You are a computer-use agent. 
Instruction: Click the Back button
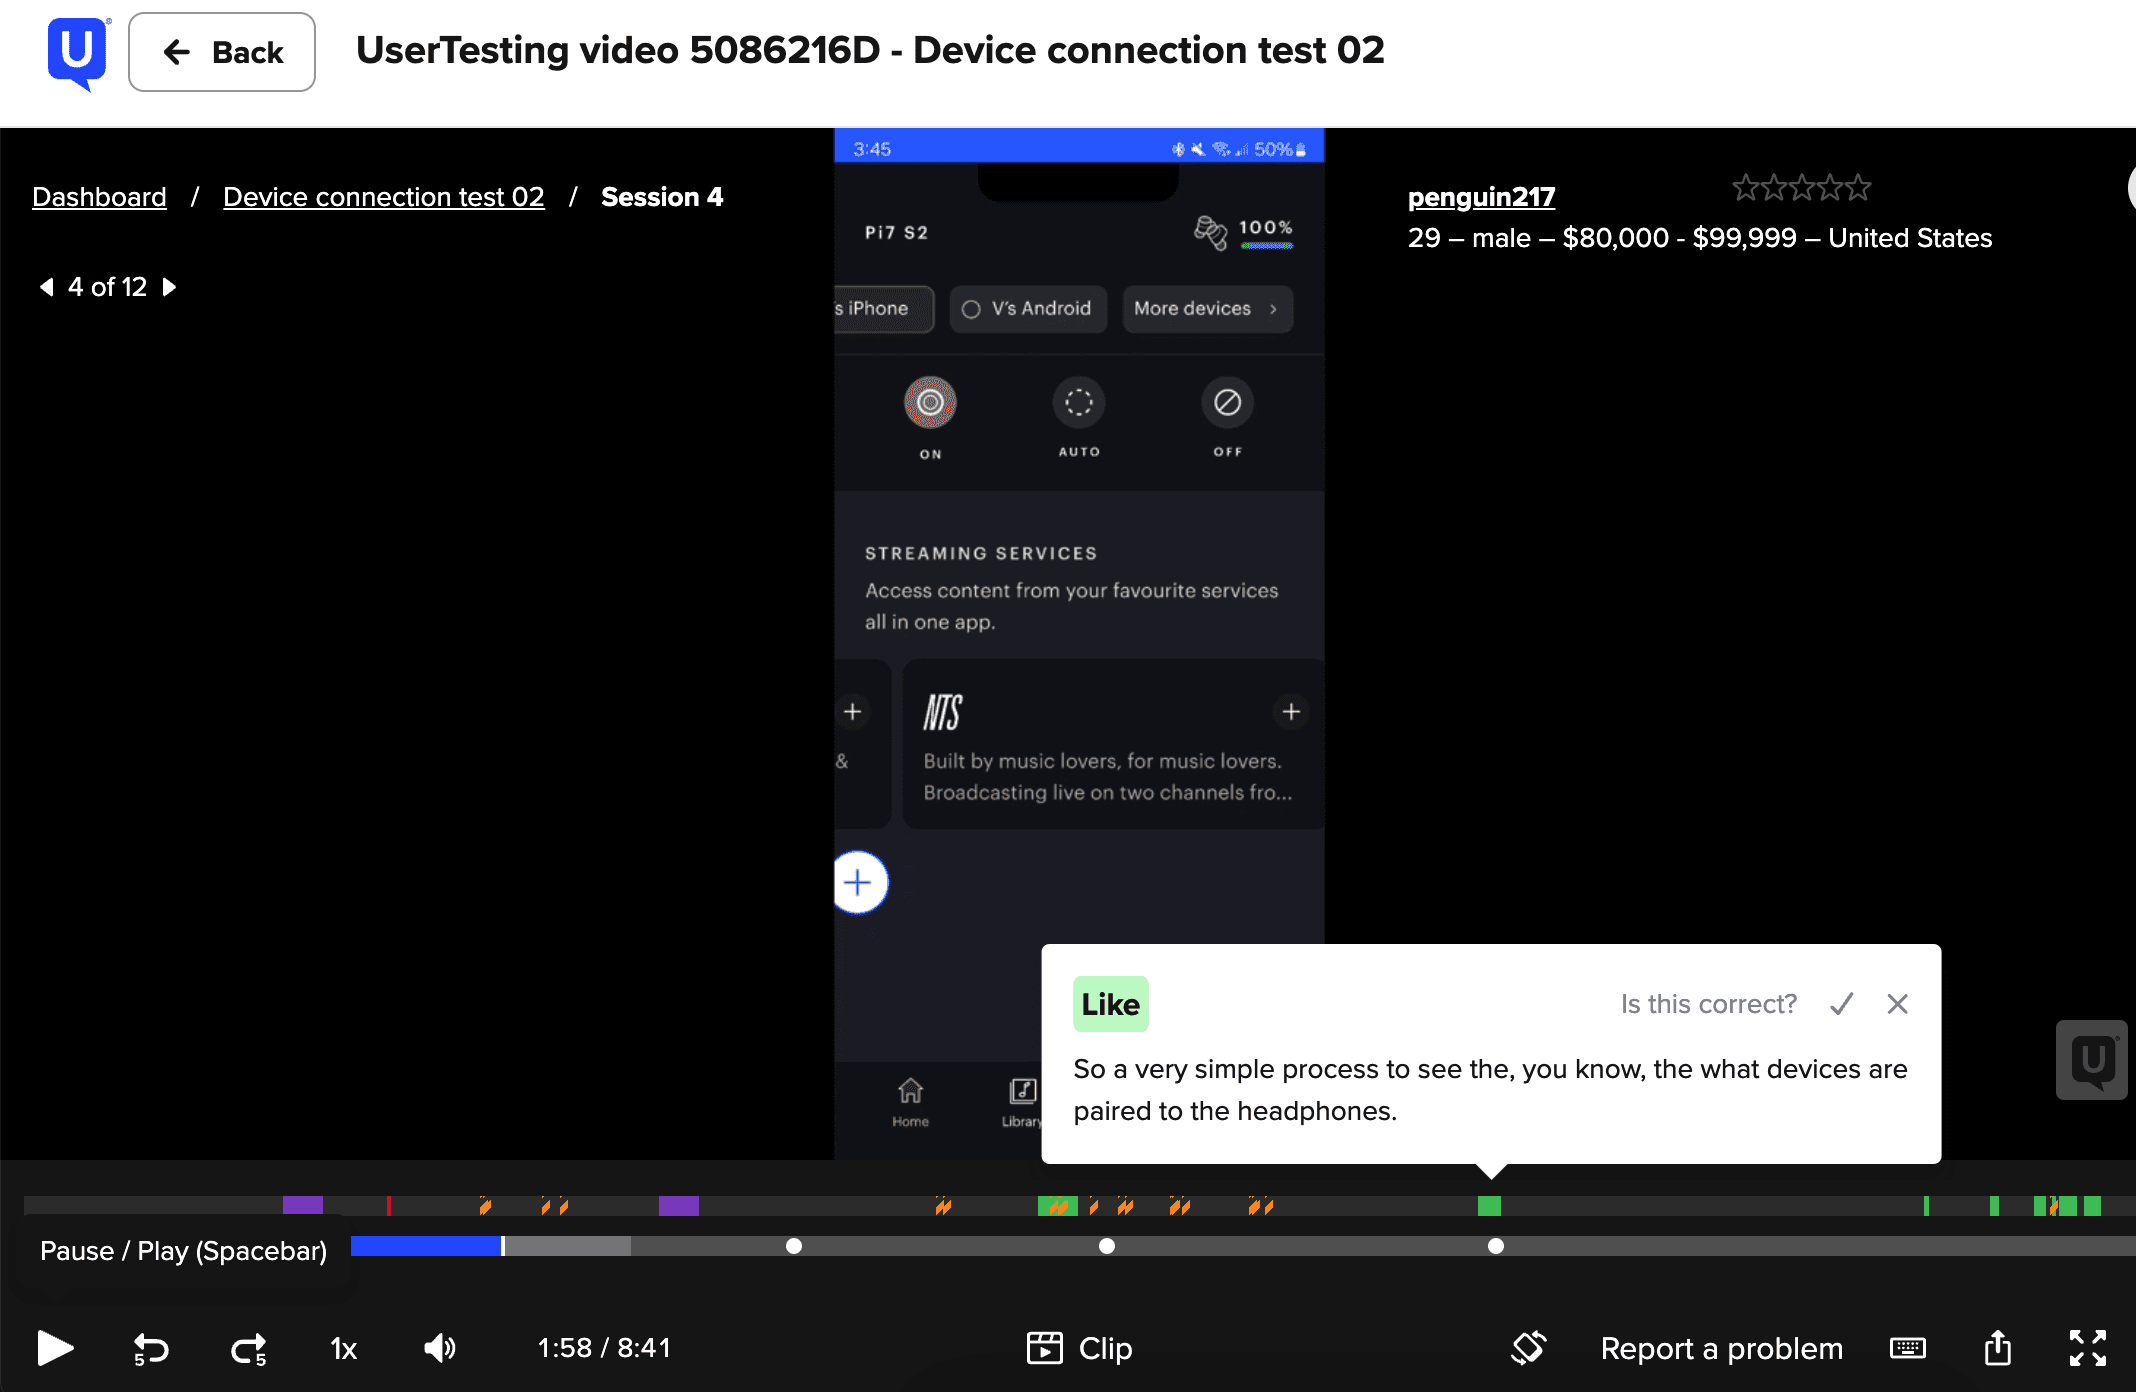coord(222,52)
